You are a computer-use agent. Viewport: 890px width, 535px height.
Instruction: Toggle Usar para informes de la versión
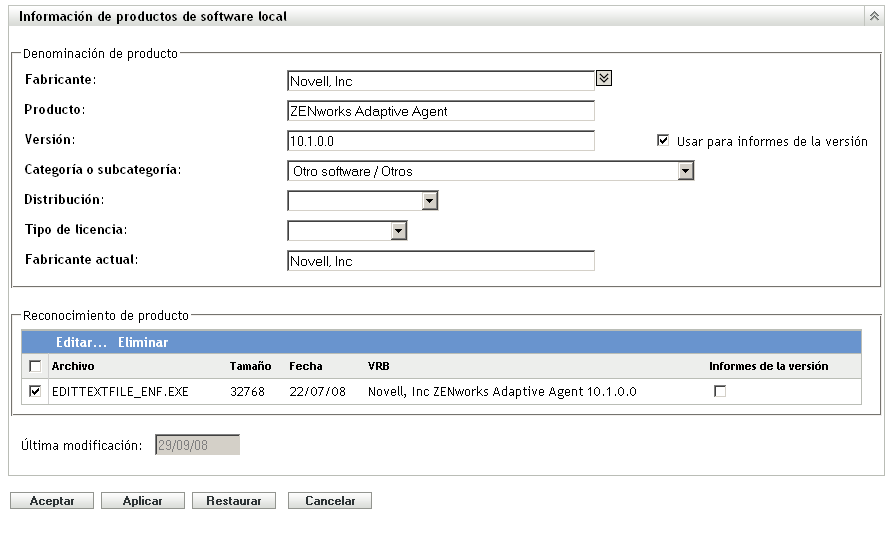tap(662, 140)
